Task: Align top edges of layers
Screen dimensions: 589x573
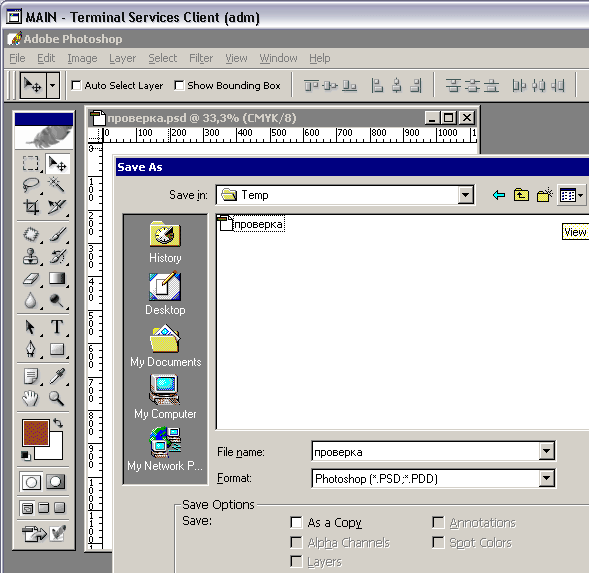Action: pyautogui.click(x=311, y=86)
